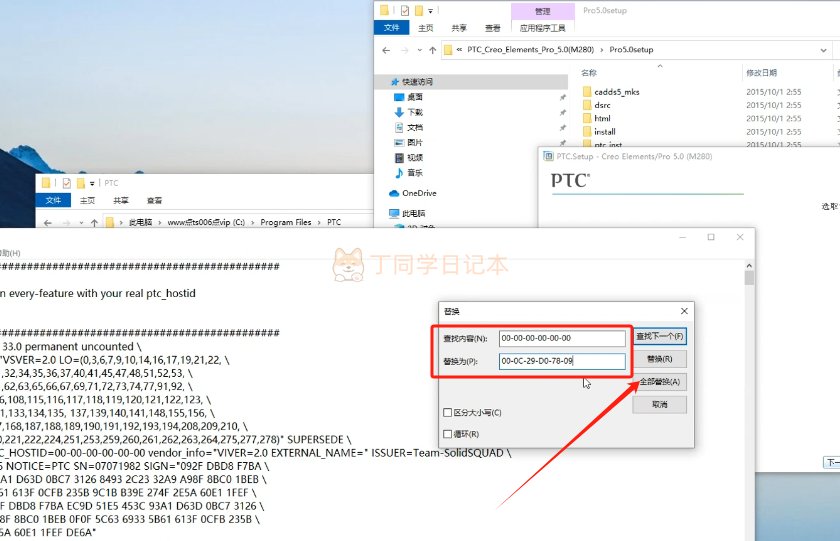Go up one level in Pro5.0setup window
The image size is (840, 541).
coord(432,50)
